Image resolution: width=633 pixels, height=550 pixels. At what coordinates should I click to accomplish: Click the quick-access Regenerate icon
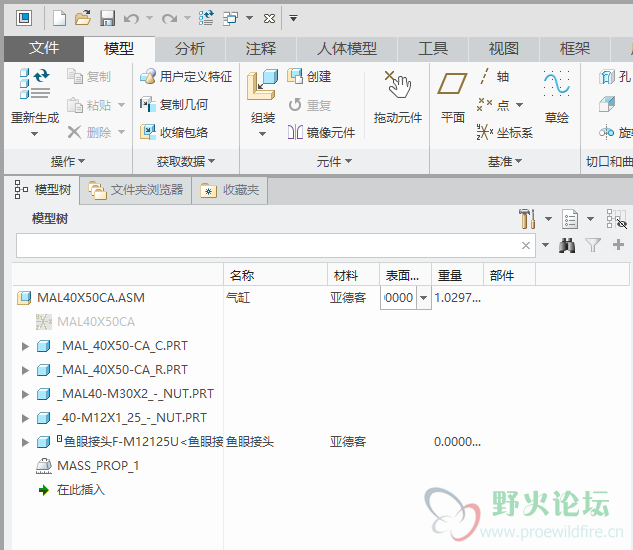206,18
